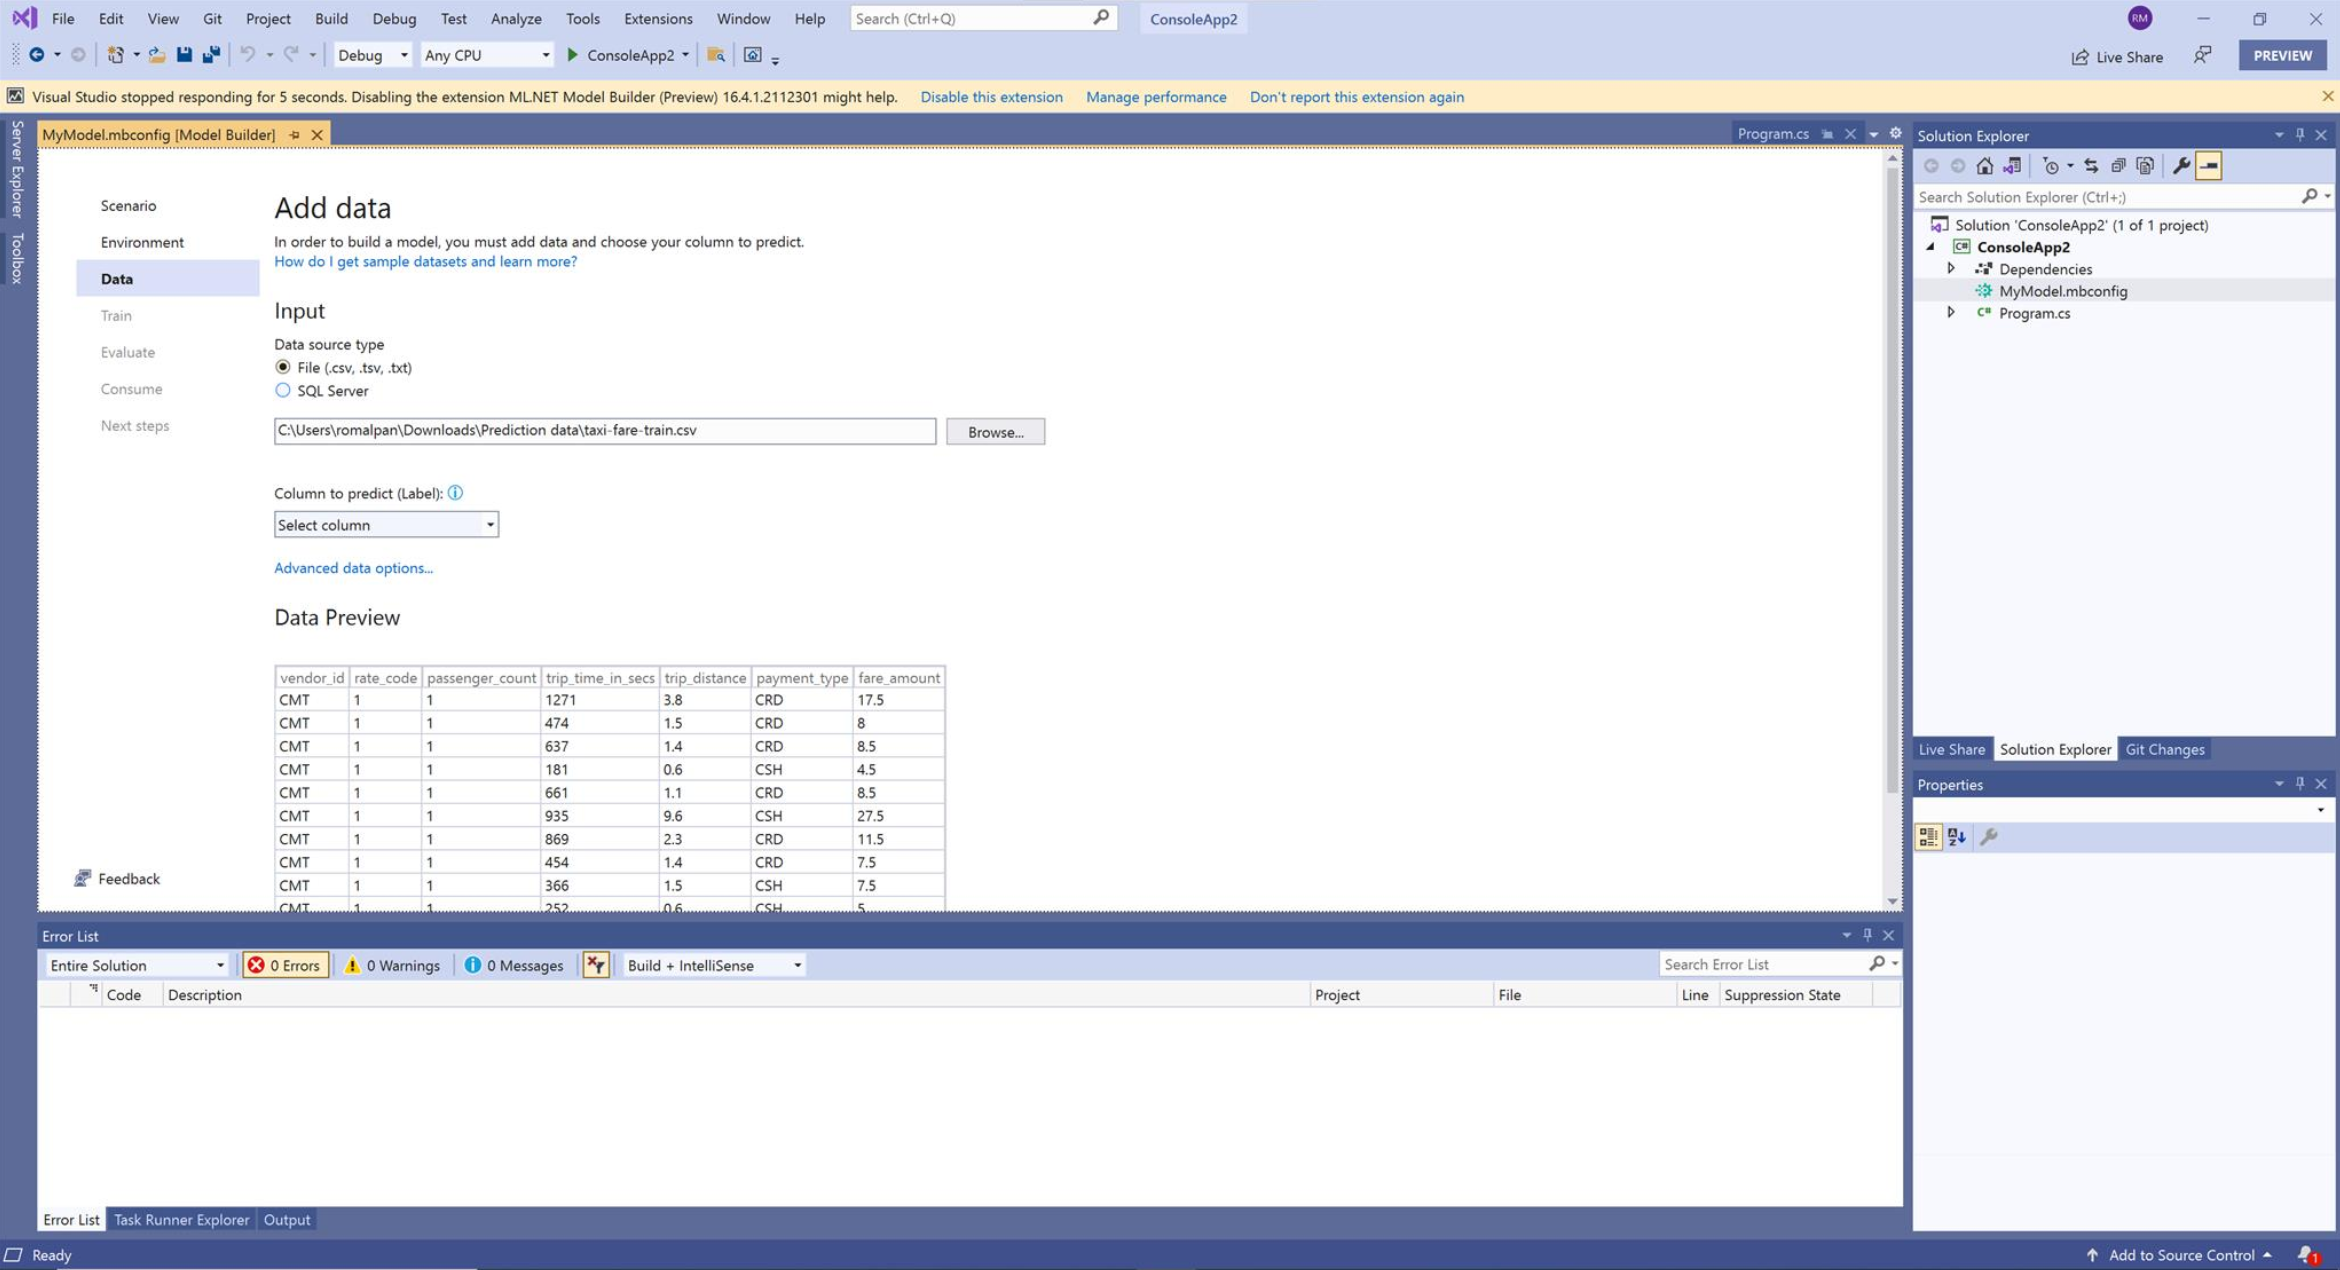Screen dimensions: 2340x1270
Task: Open the Extensions menu
Action: 658,18
